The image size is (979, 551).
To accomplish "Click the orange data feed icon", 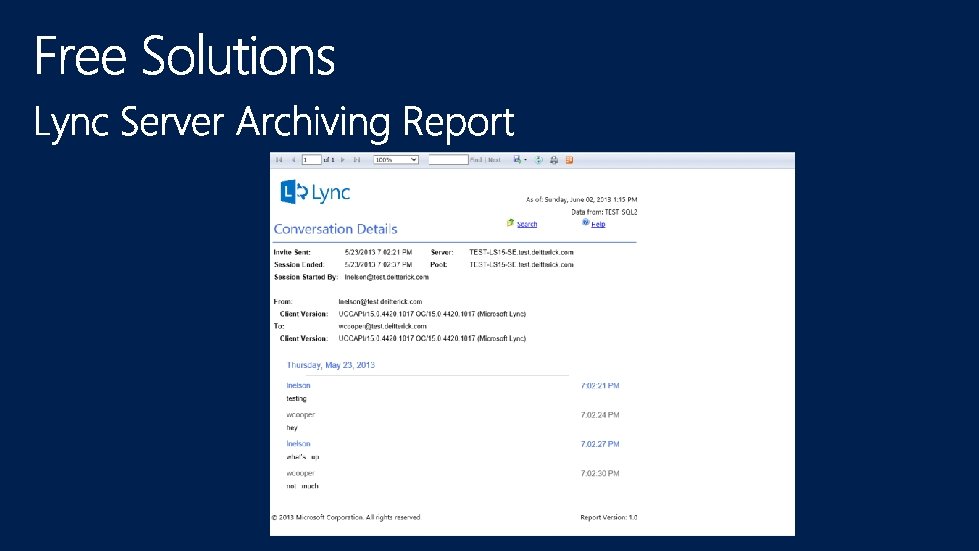I will point(569,160).
